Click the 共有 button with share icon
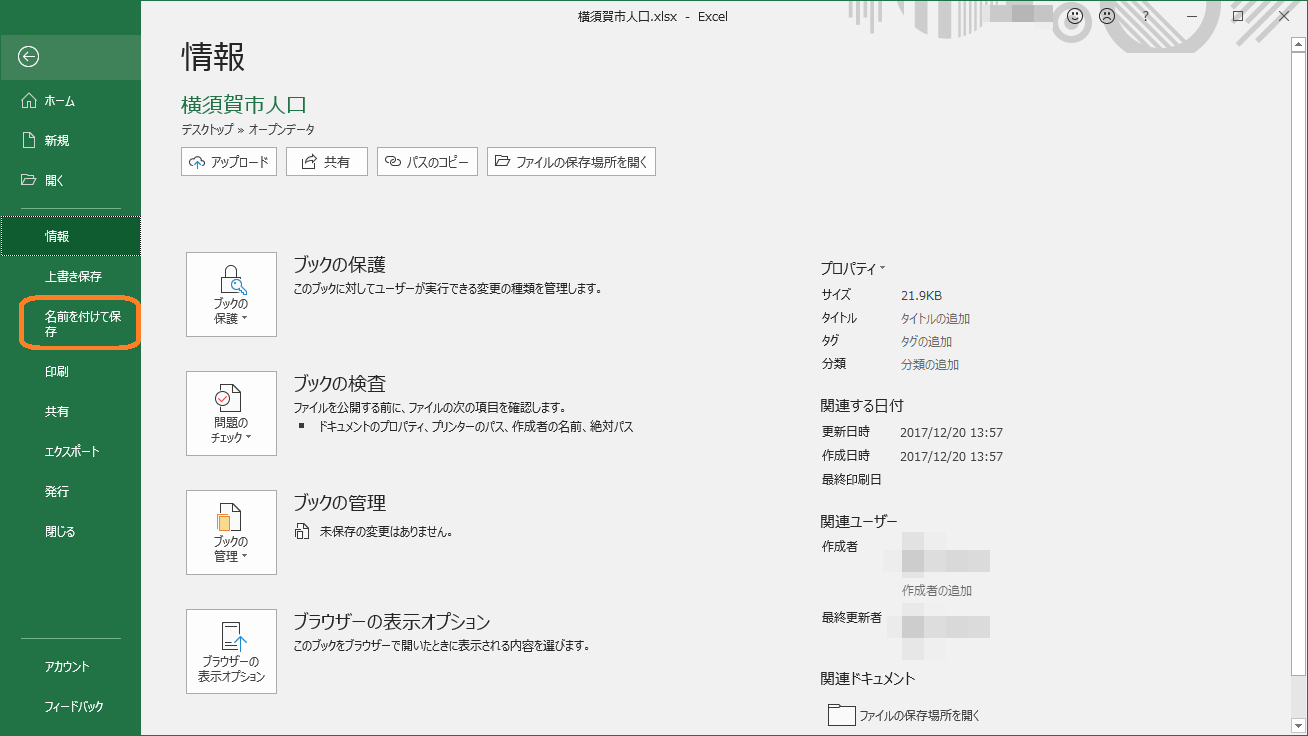Viewport: 1308px width, 736px height. click(326, 162)
